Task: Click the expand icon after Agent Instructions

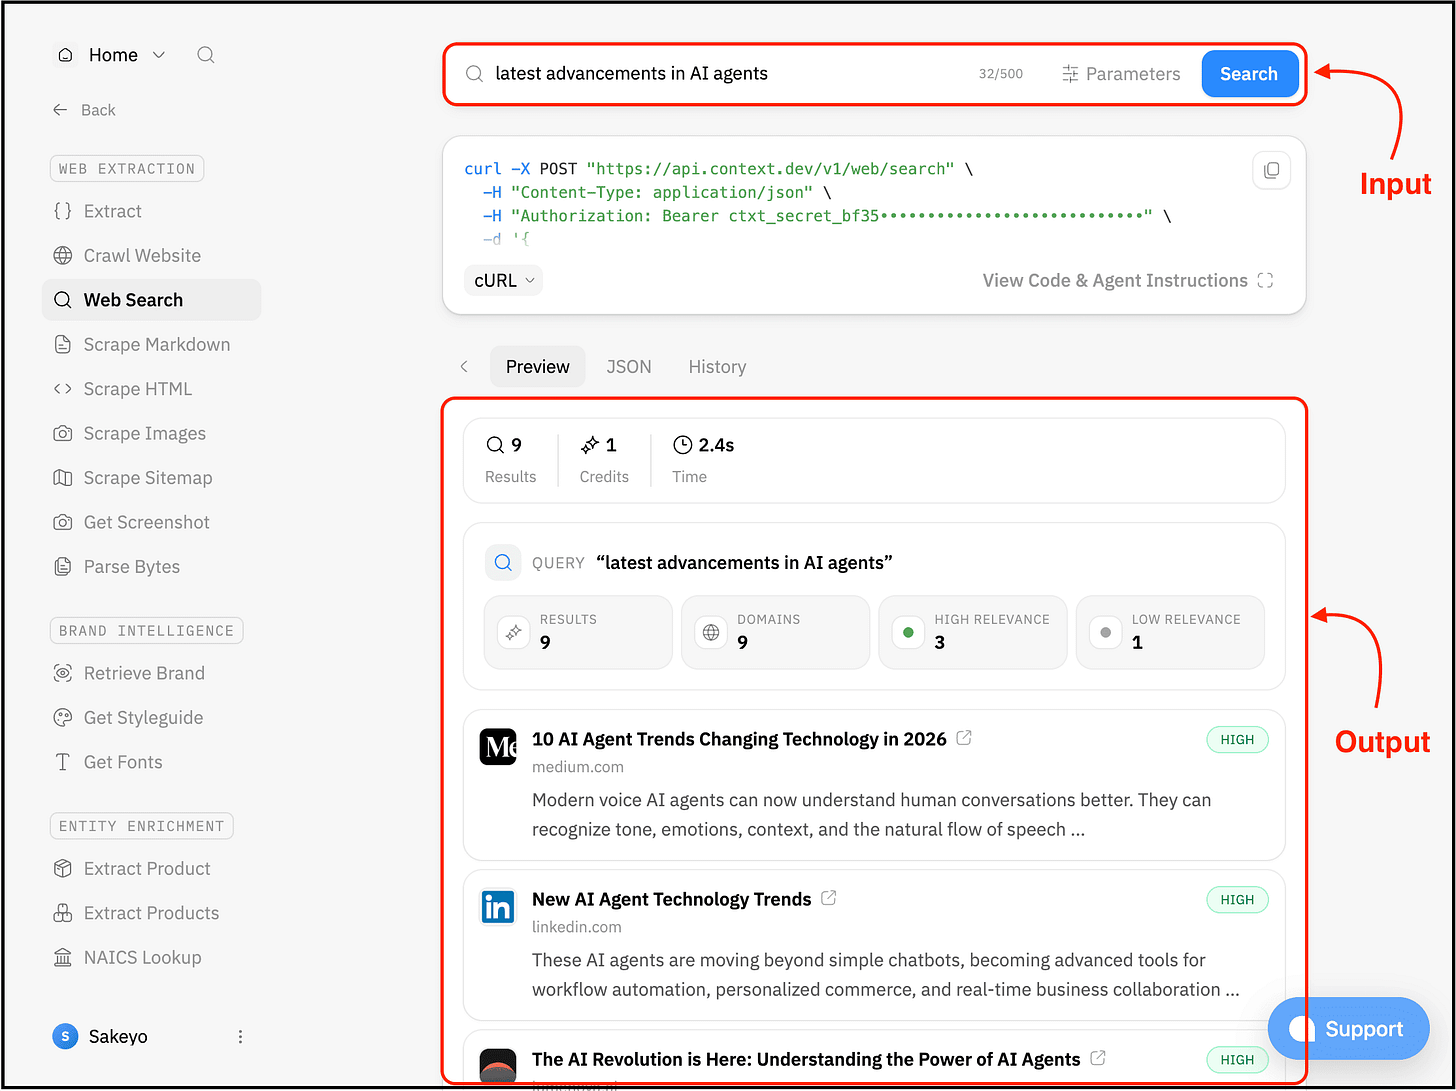Action: (x=1265, y=281)
